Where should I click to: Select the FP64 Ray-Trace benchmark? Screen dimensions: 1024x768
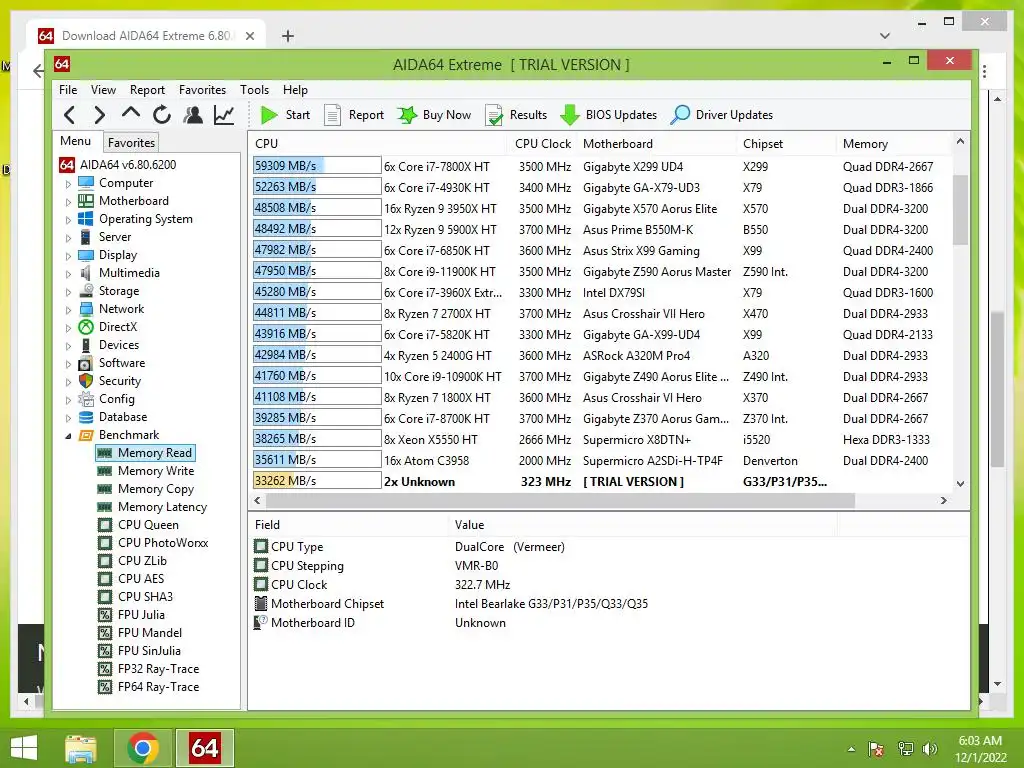pyautogui.click(x=148, y=686)
